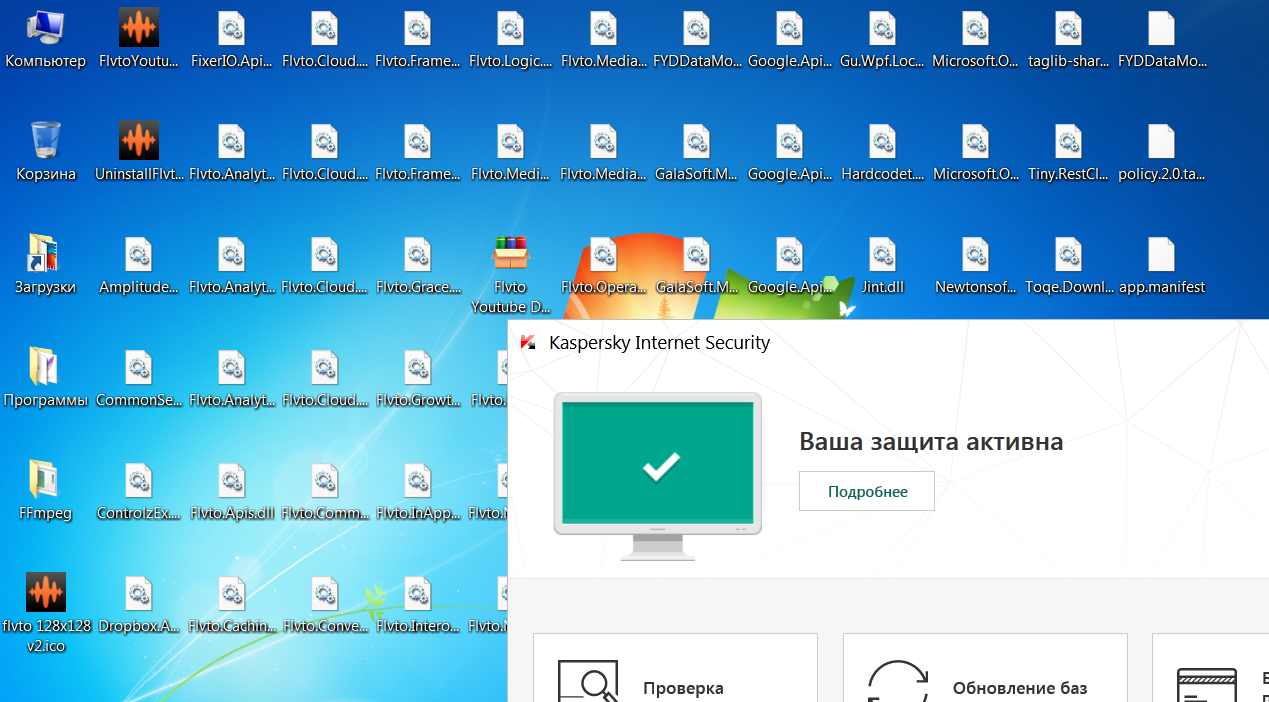The width and height of the screenshot is (1269, 702).
Task: Click the Ваша защита активна text
Action: pos(931,441)
